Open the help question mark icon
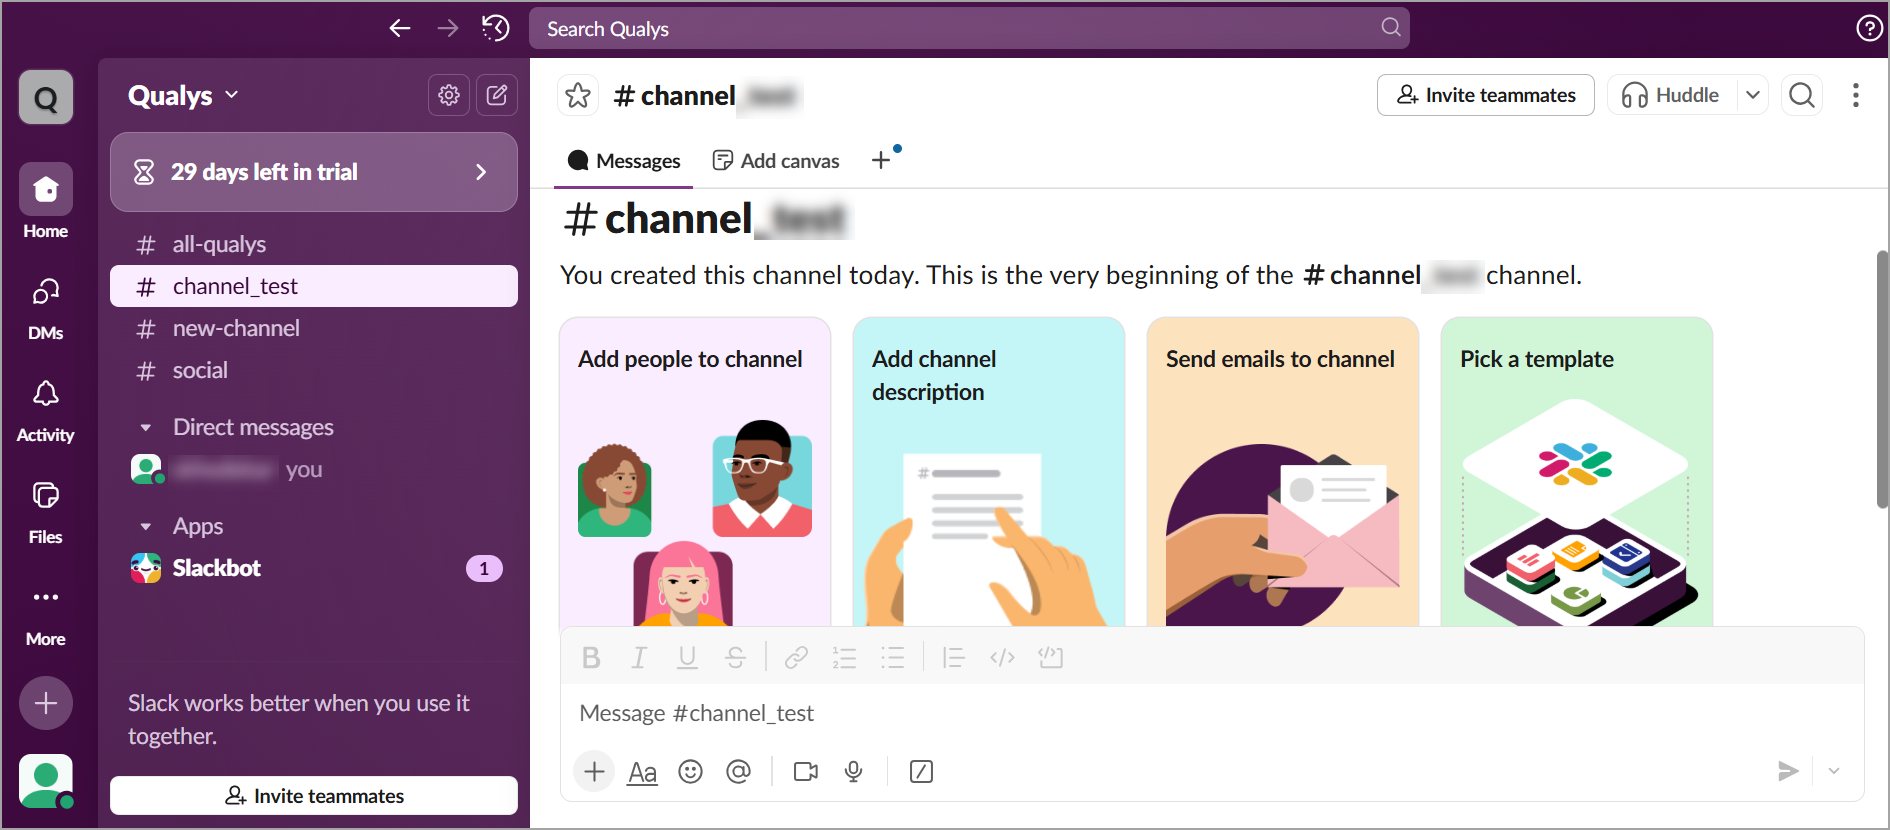Screen dimensions: 1890x830 point(1869,28)
